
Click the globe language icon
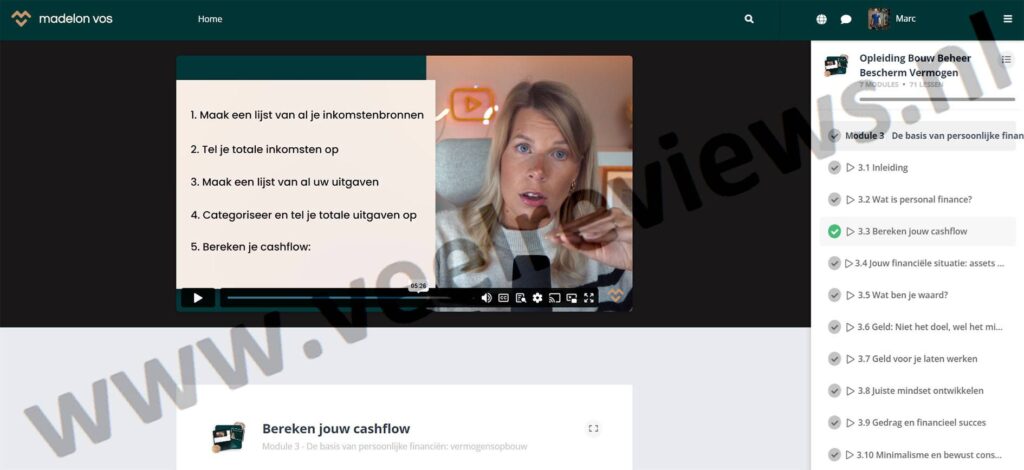coord(822,19)
